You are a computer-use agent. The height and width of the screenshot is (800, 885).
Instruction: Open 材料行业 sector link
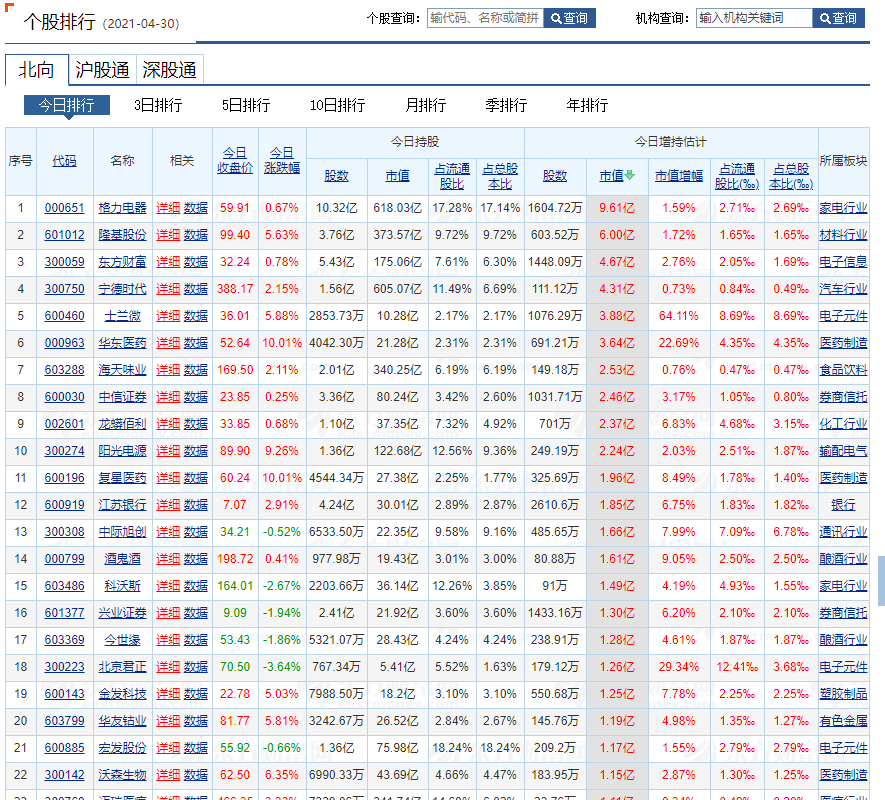843,235
